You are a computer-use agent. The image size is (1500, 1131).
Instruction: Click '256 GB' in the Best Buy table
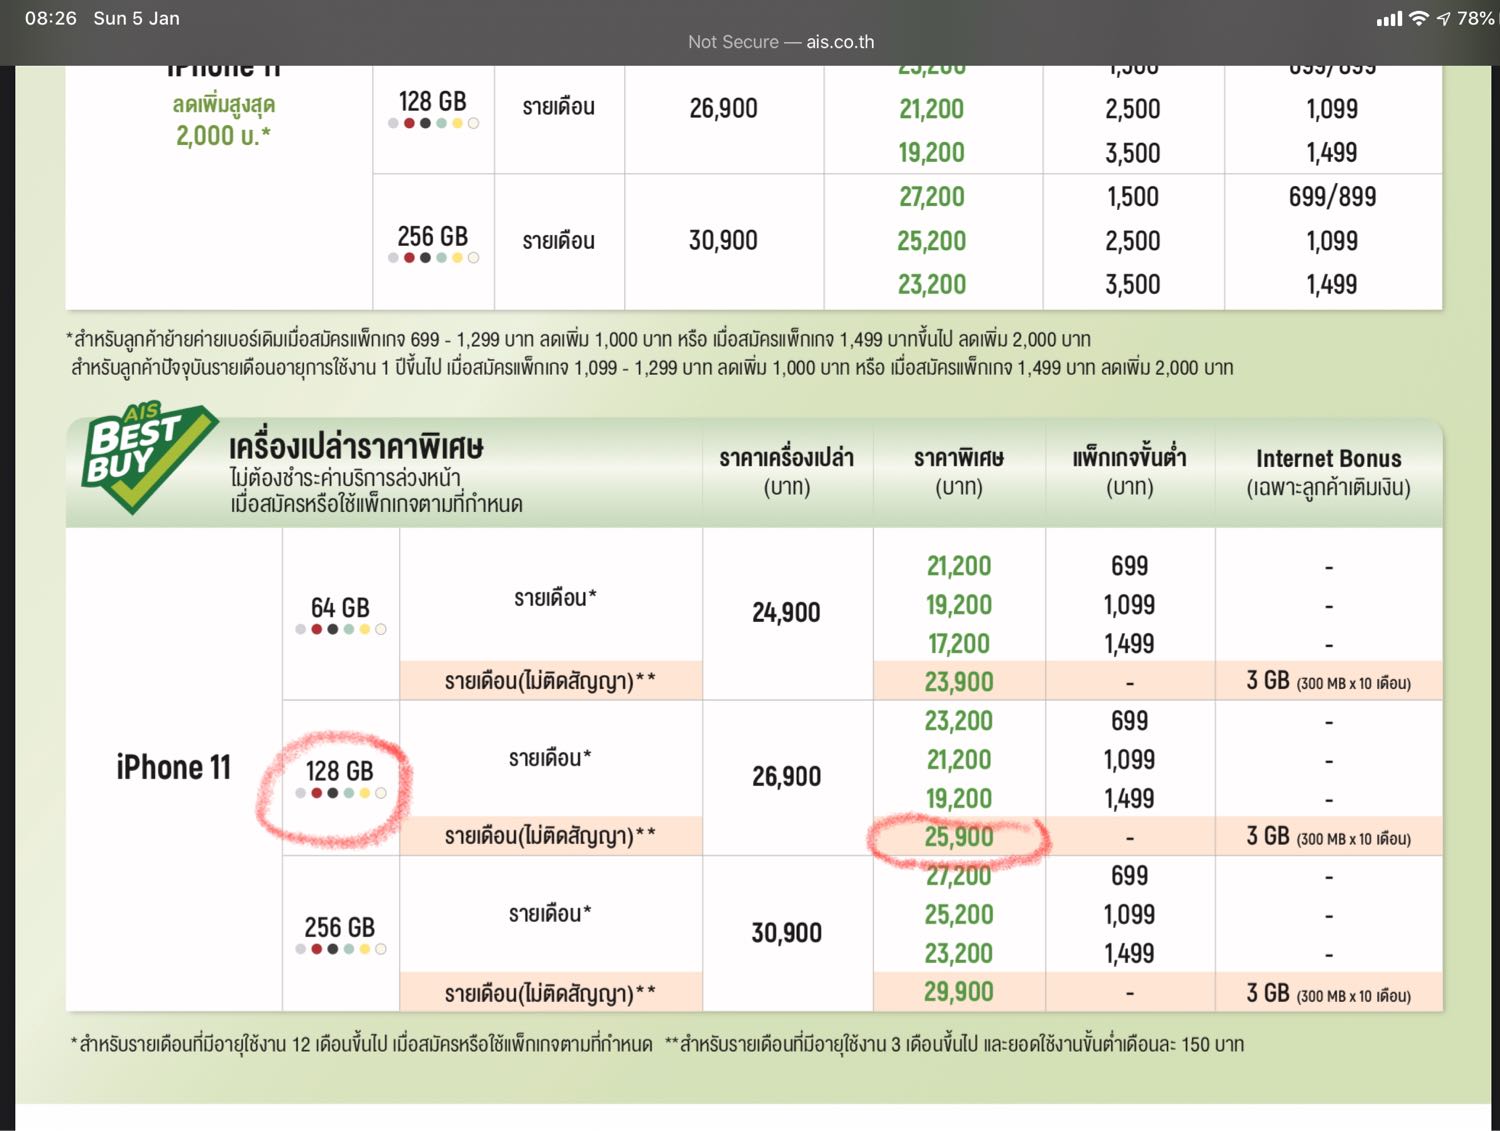click(x=339, y=927)
